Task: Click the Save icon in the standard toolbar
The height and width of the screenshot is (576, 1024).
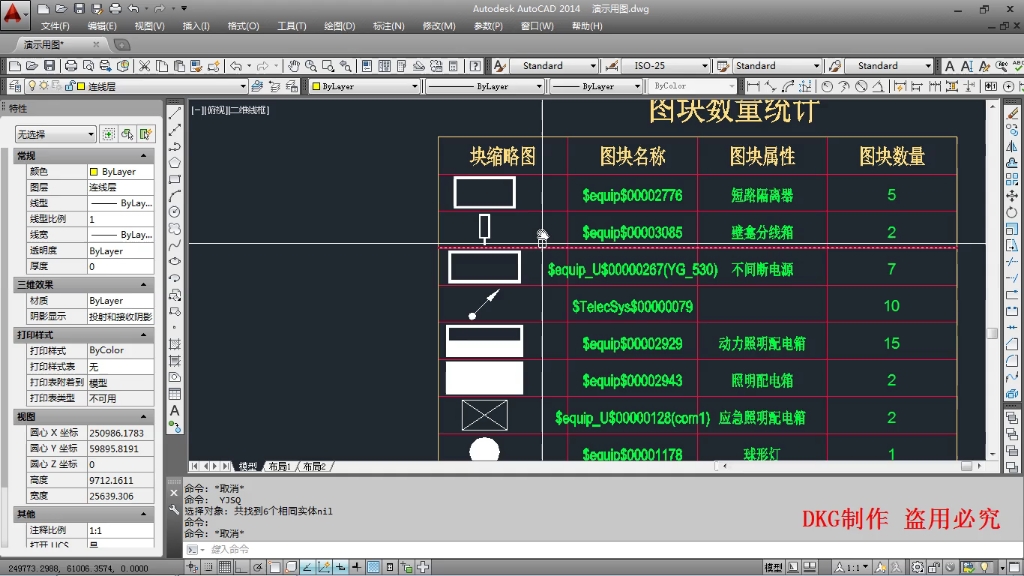Action: pyautogui.click(x=48, y=65)
